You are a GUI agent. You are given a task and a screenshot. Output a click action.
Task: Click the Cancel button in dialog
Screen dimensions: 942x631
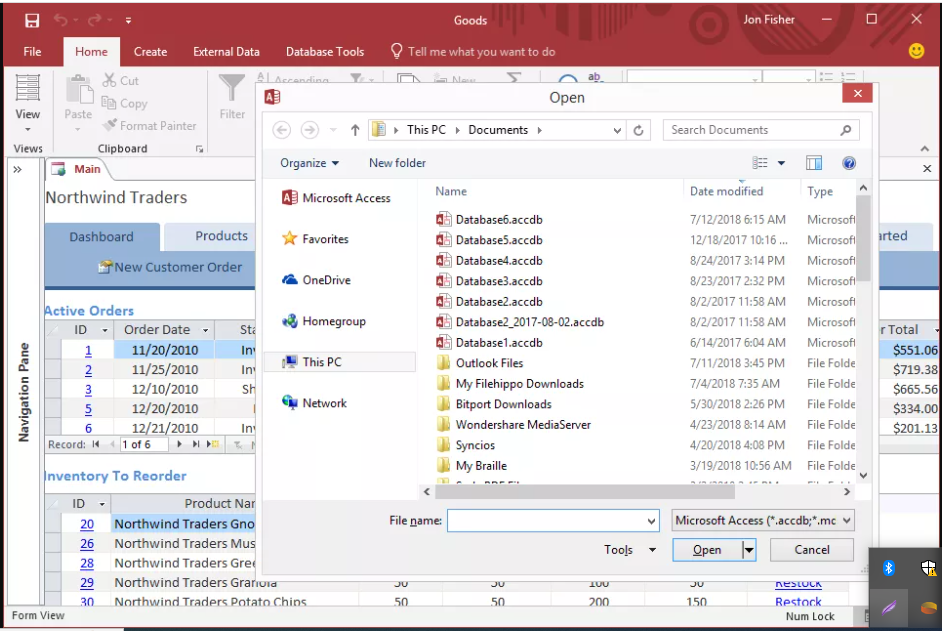(812, 550)
